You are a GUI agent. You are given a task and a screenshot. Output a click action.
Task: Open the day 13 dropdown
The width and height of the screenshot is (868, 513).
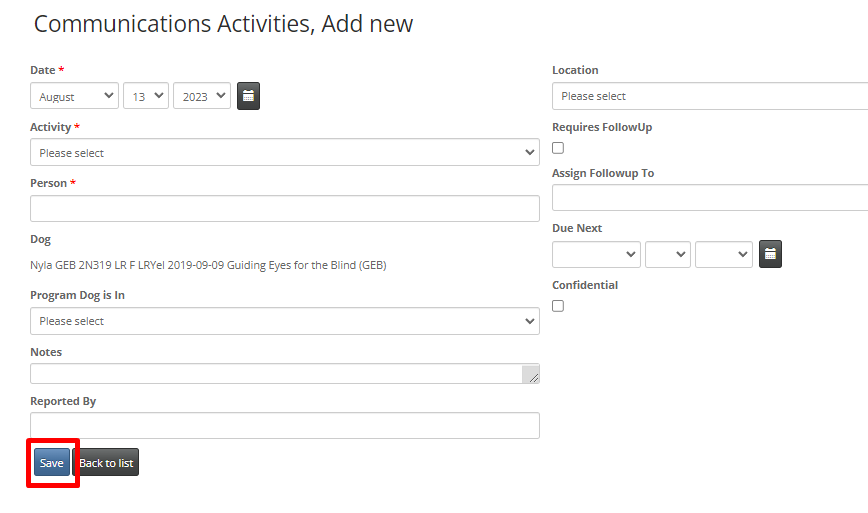click(146, 96)
